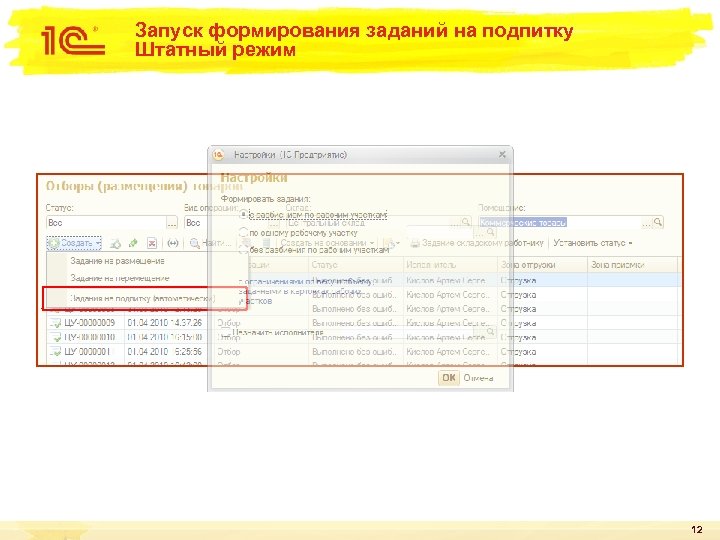Select the row ЦУ-00000009

363,323
